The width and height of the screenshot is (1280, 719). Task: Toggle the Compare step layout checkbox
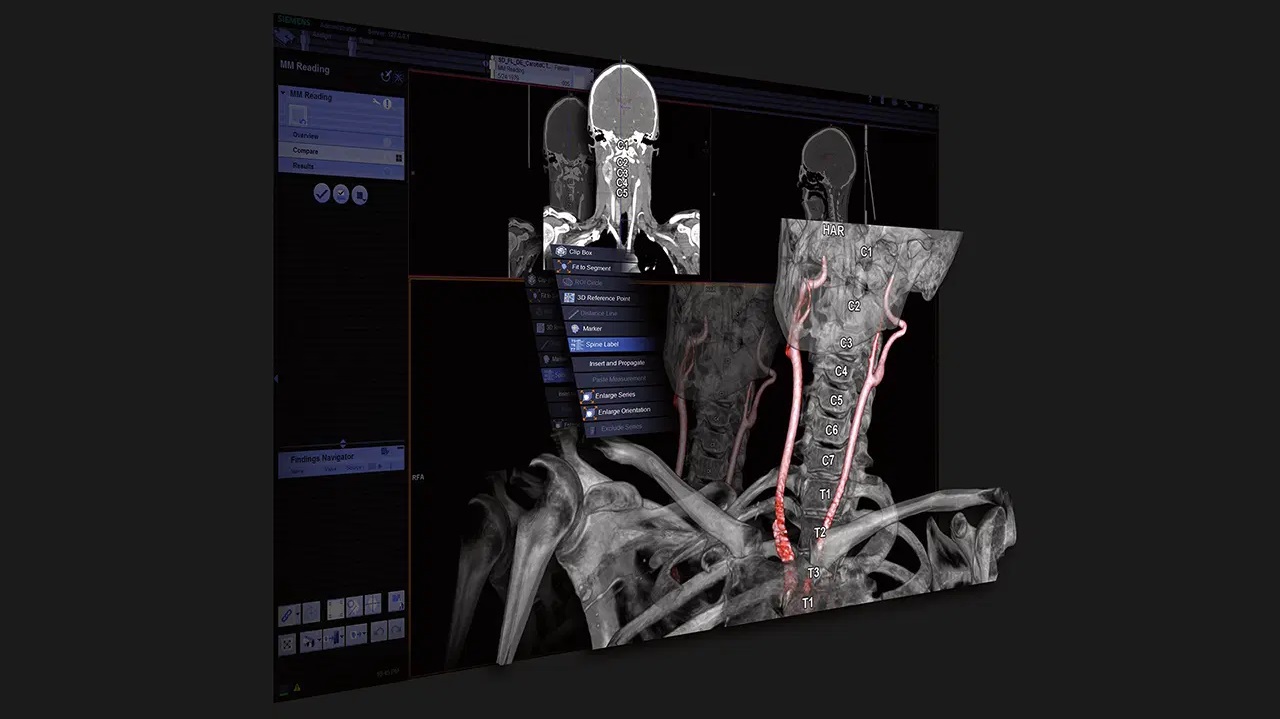[397, 157]
